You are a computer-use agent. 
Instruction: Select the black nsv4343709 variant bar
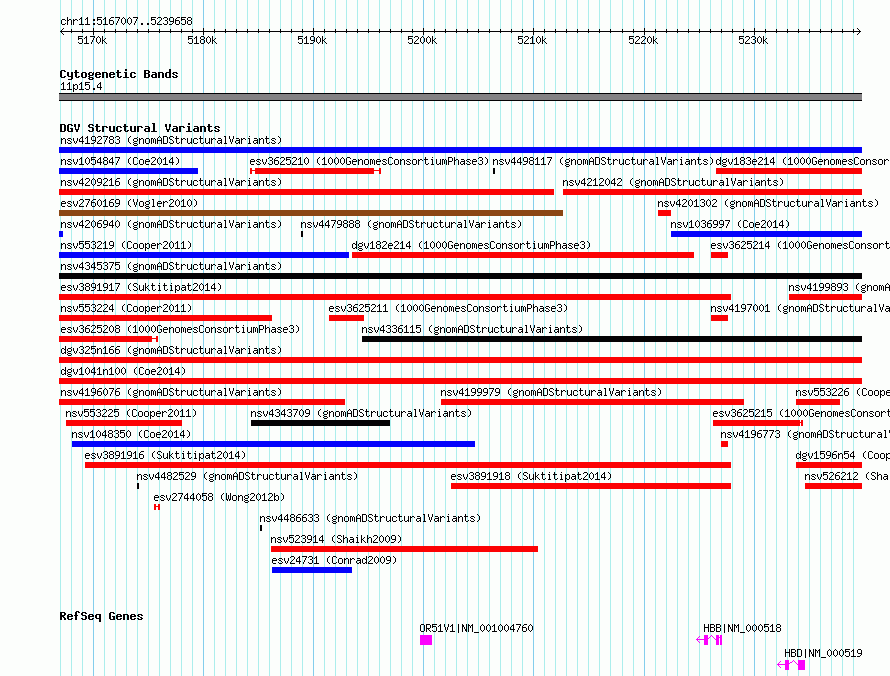(x=320, y=423)
